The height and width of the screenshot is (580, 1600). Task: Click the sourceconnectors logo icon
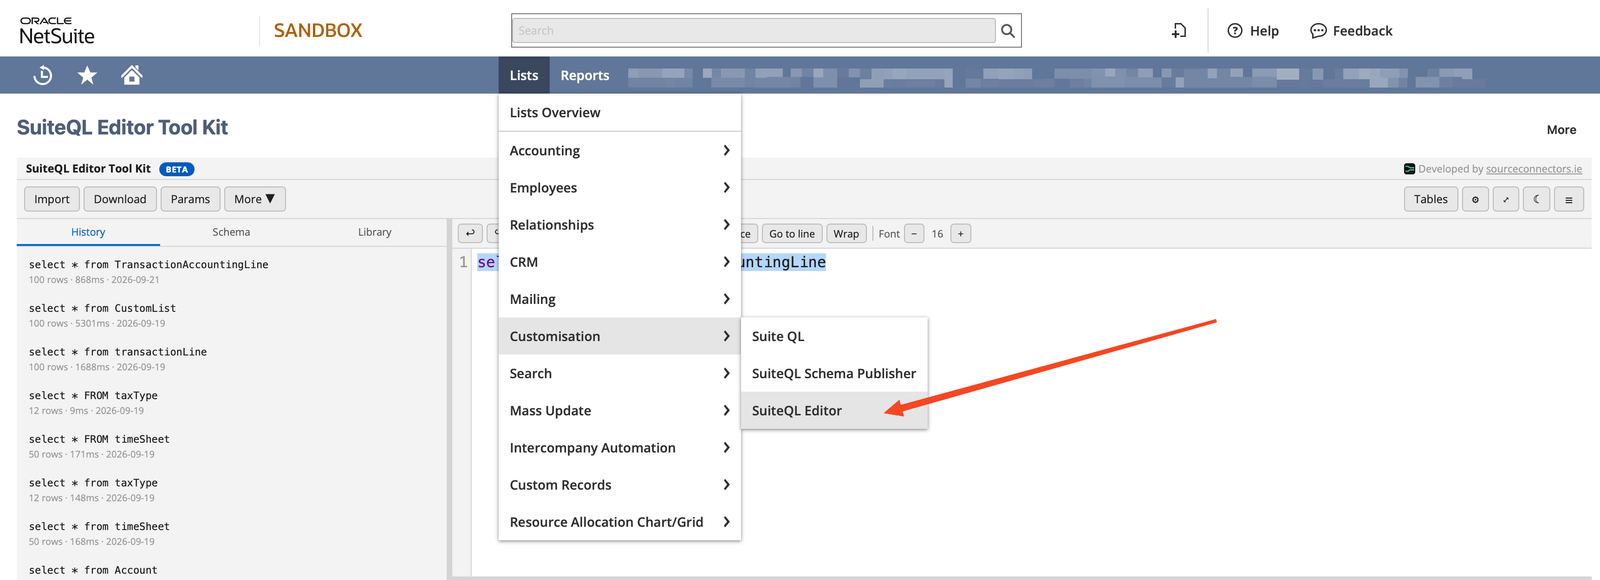[x=1409, y=169]
